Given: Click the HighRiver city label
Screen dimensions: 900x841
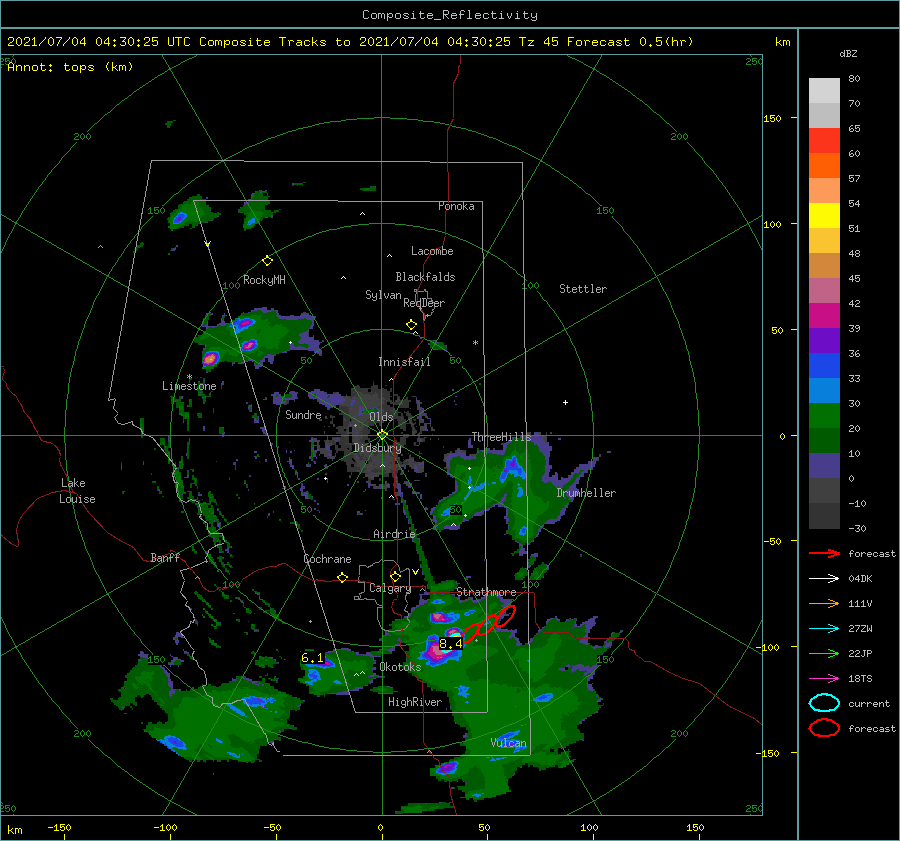Looking at the screenshot, I should [415, 702].
